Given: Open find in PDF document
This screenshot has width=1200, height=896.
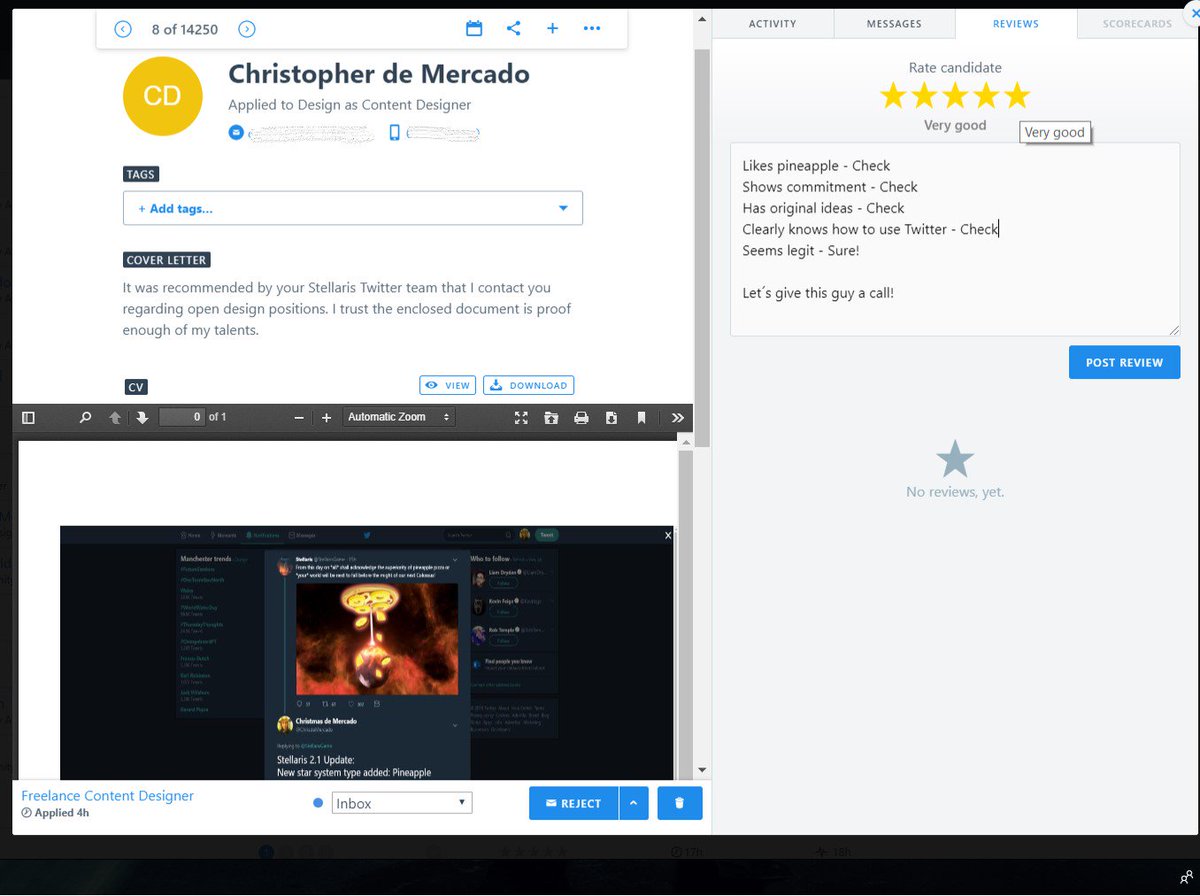Looking at the screenshot, I should pyautogui.click(x=86, y=417).
